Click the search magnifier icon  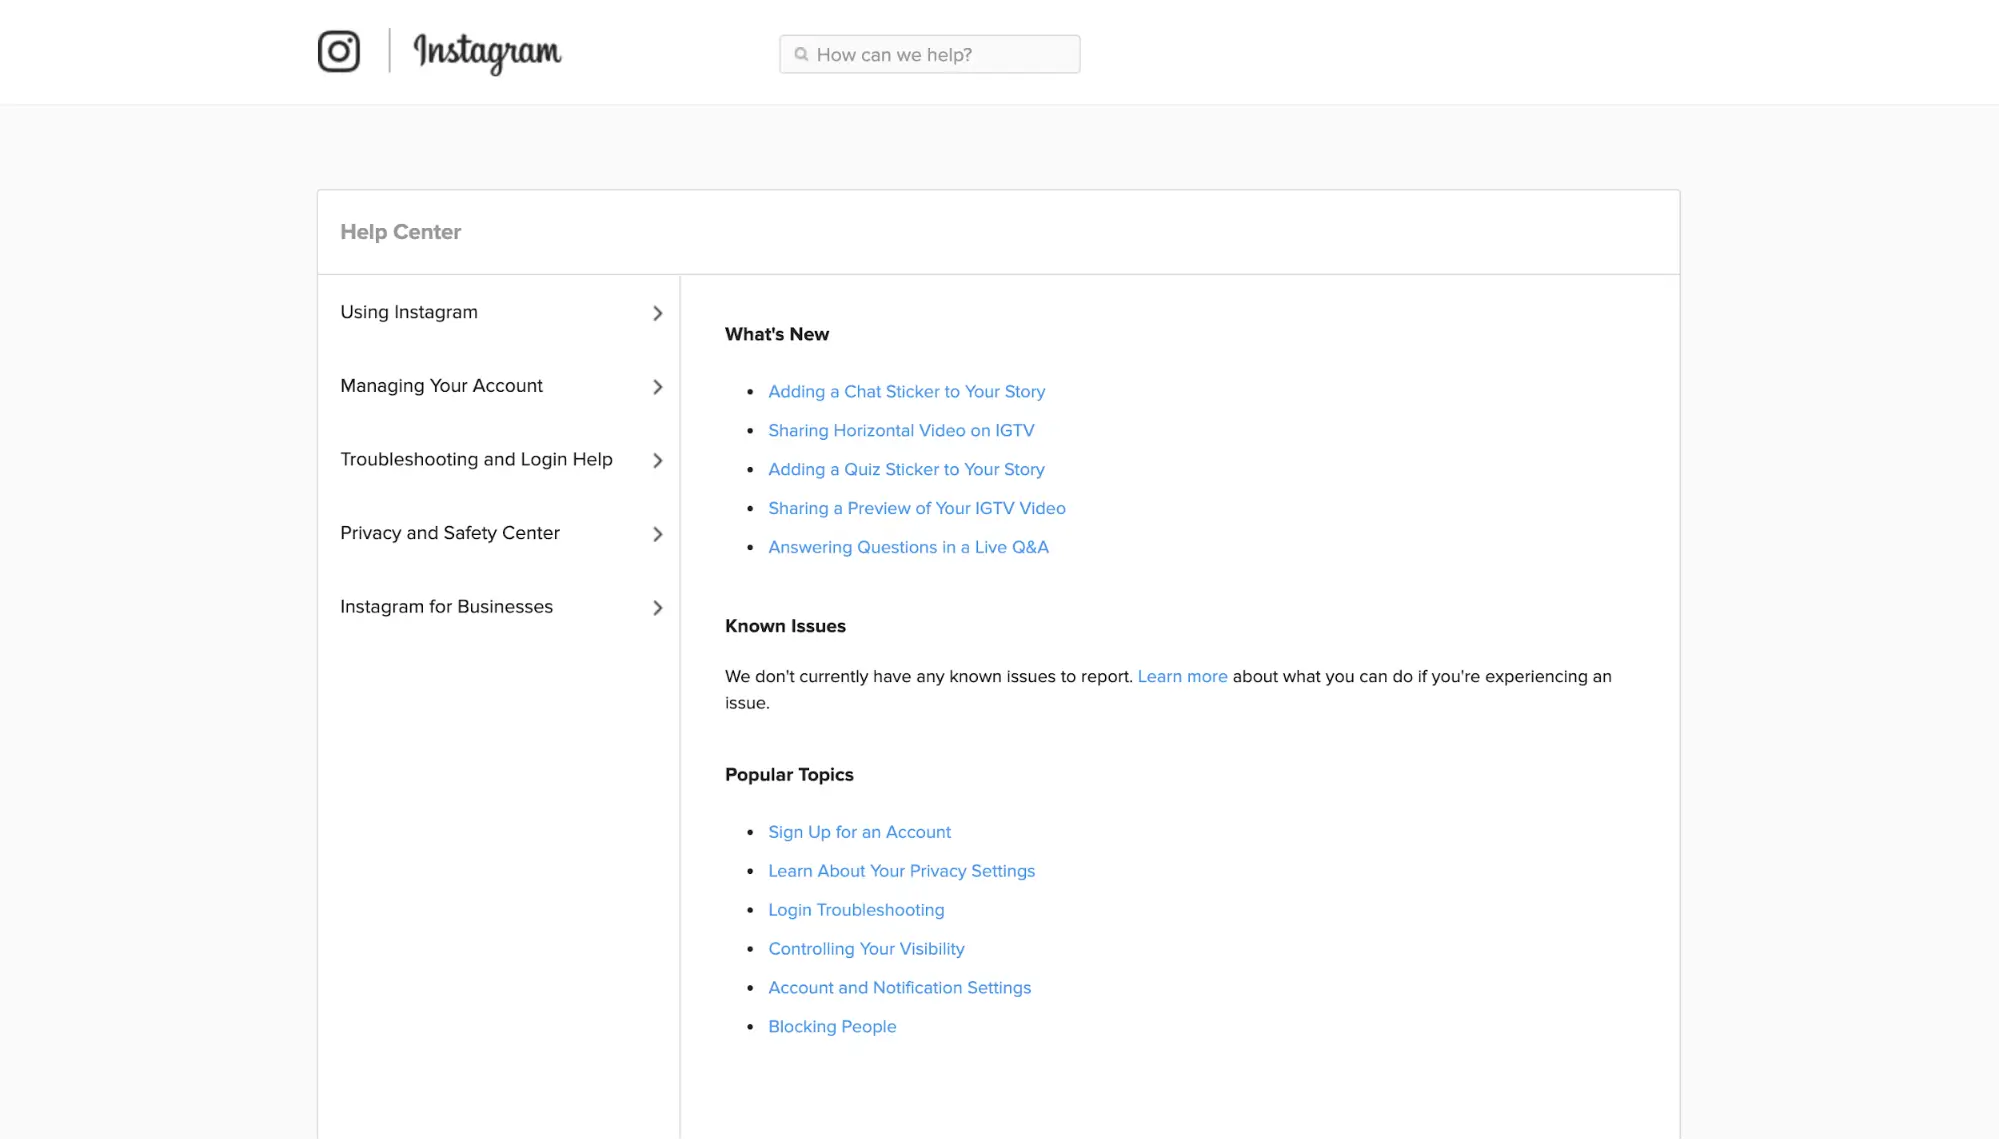800,55
